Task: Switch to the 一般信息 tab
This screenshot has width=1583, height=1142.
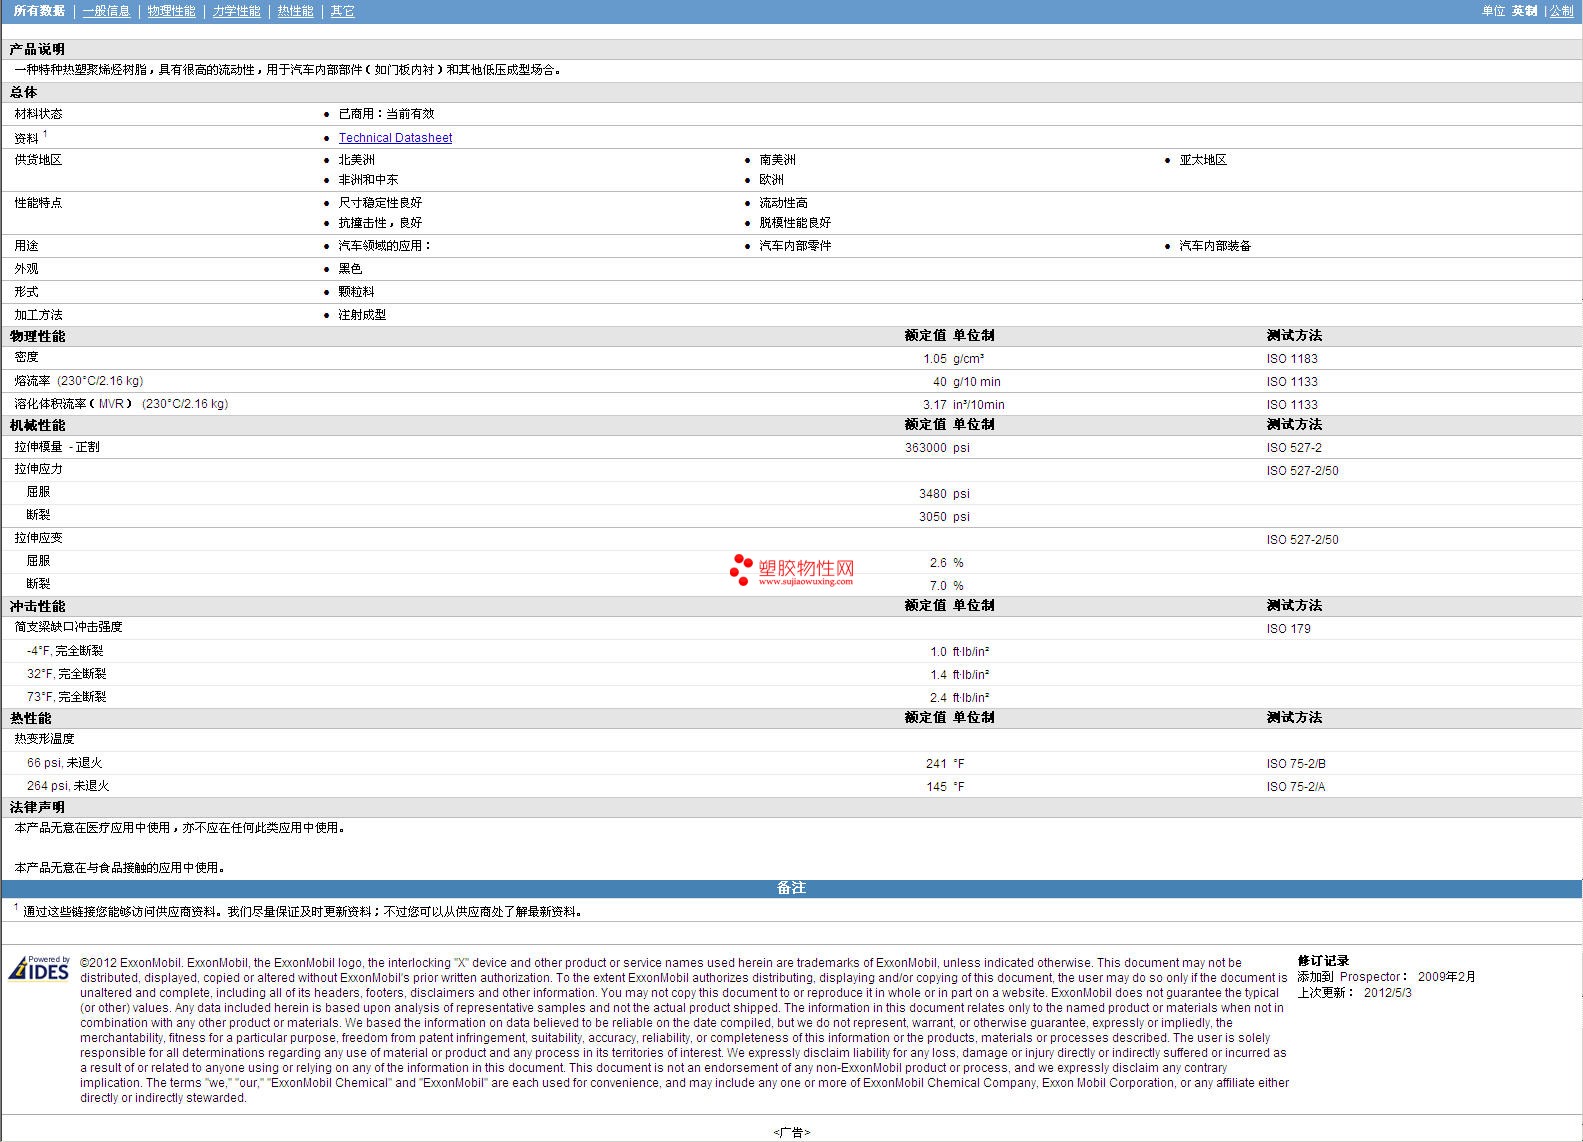Action: click(x=106, y=11)
